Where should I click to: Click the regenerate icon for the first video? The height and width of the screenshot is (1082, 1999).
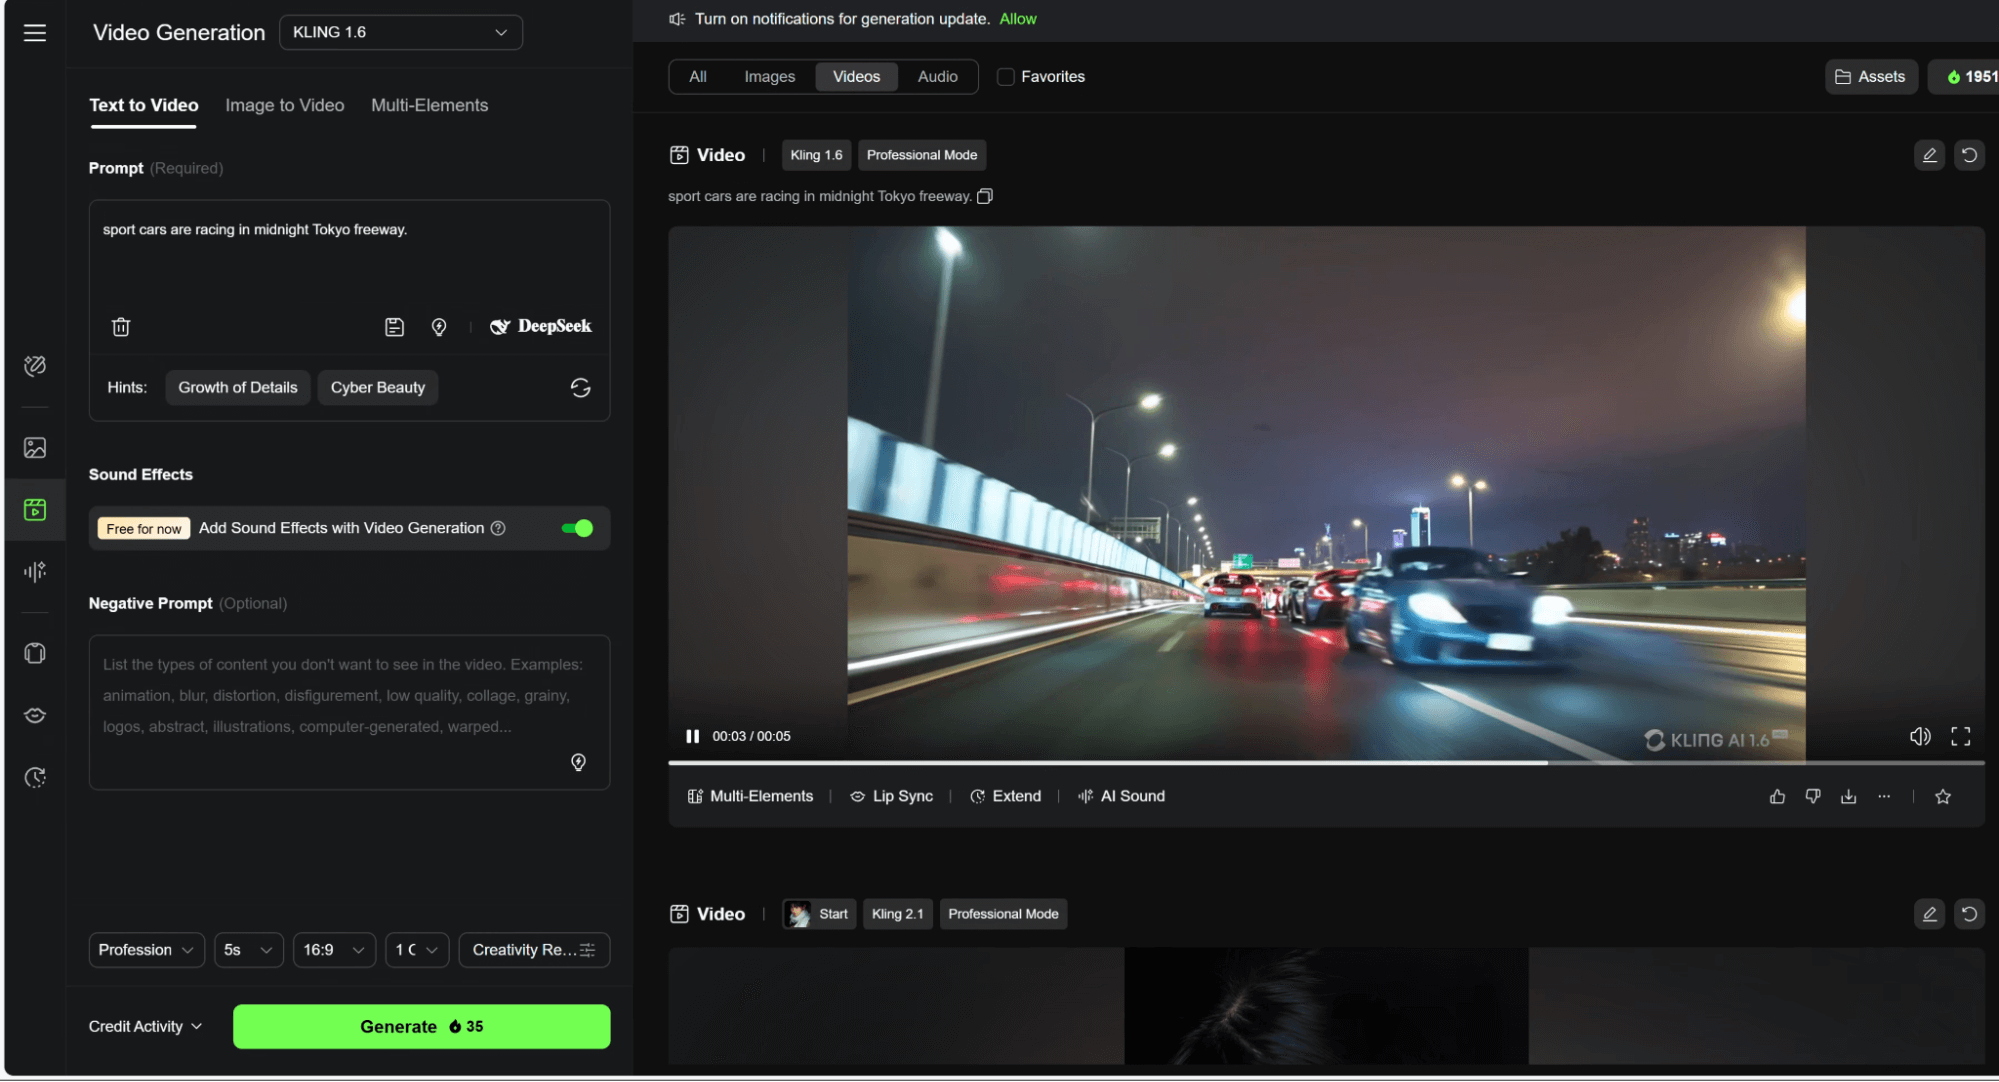[1968, 155]
